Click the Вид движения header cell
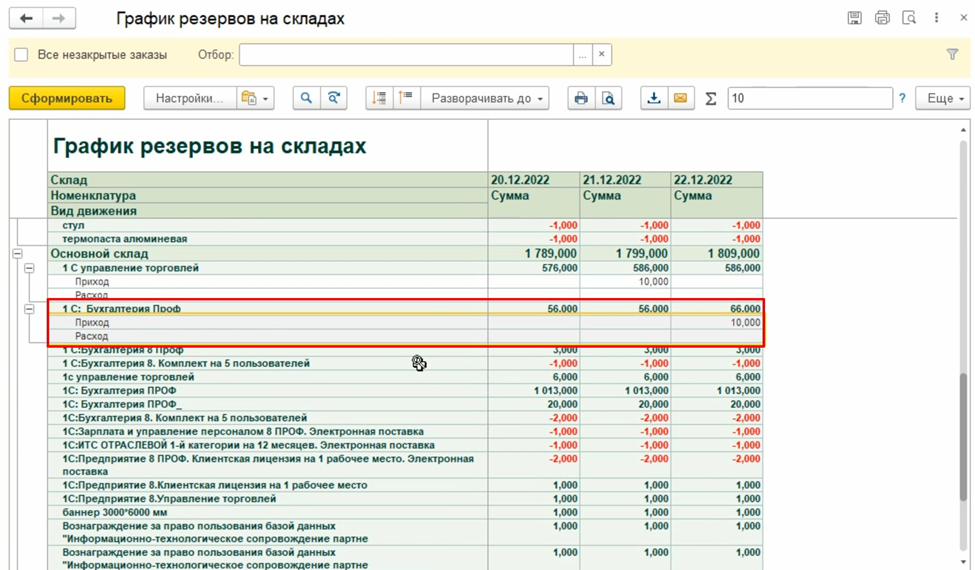Screen dimensions: 975x570 [267, 211]
